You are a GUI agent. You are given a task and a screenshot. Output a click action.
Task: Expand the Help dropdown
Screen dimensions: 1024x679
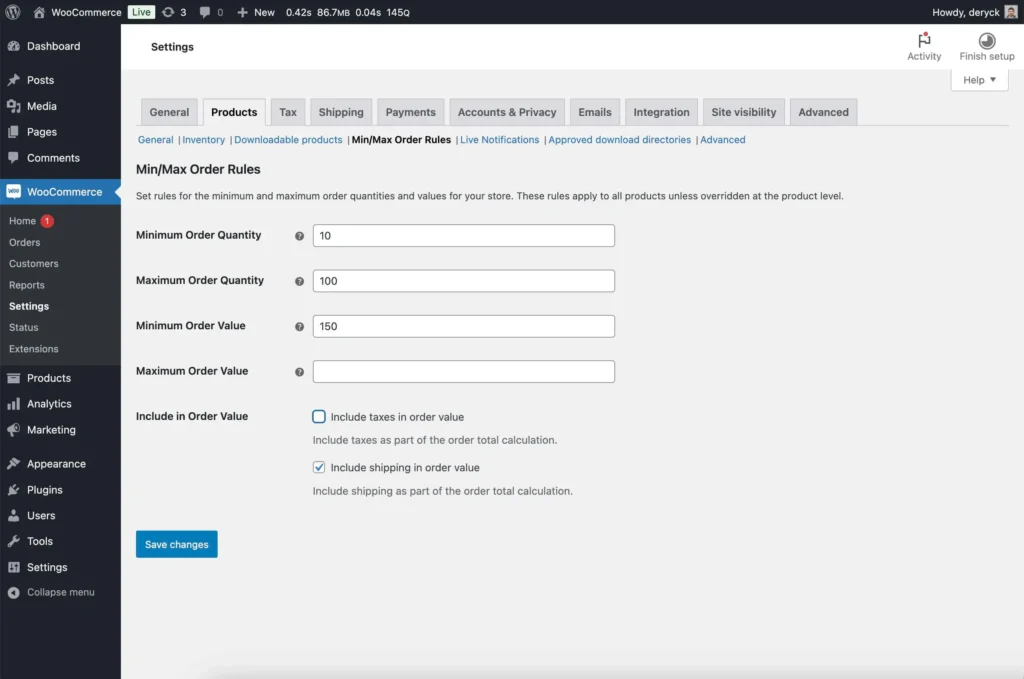(x=979, y=80)
